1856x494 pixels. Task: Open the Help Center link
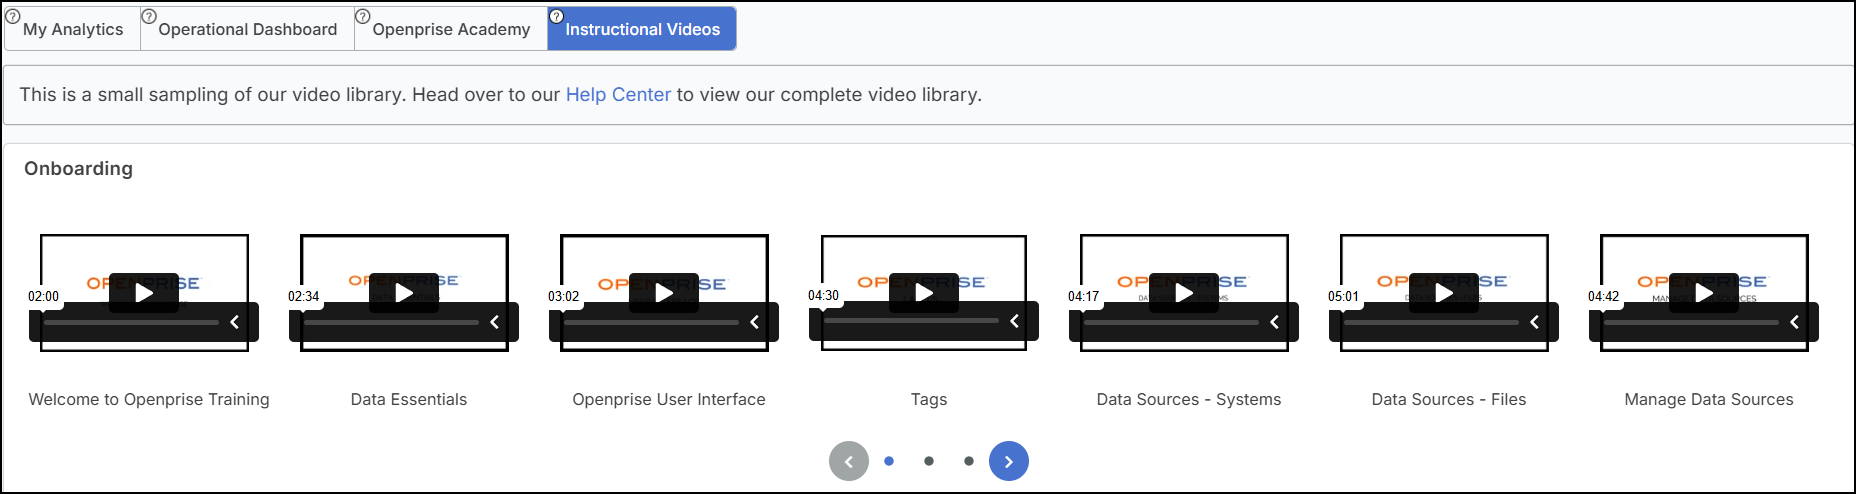[x=618, y=94]
